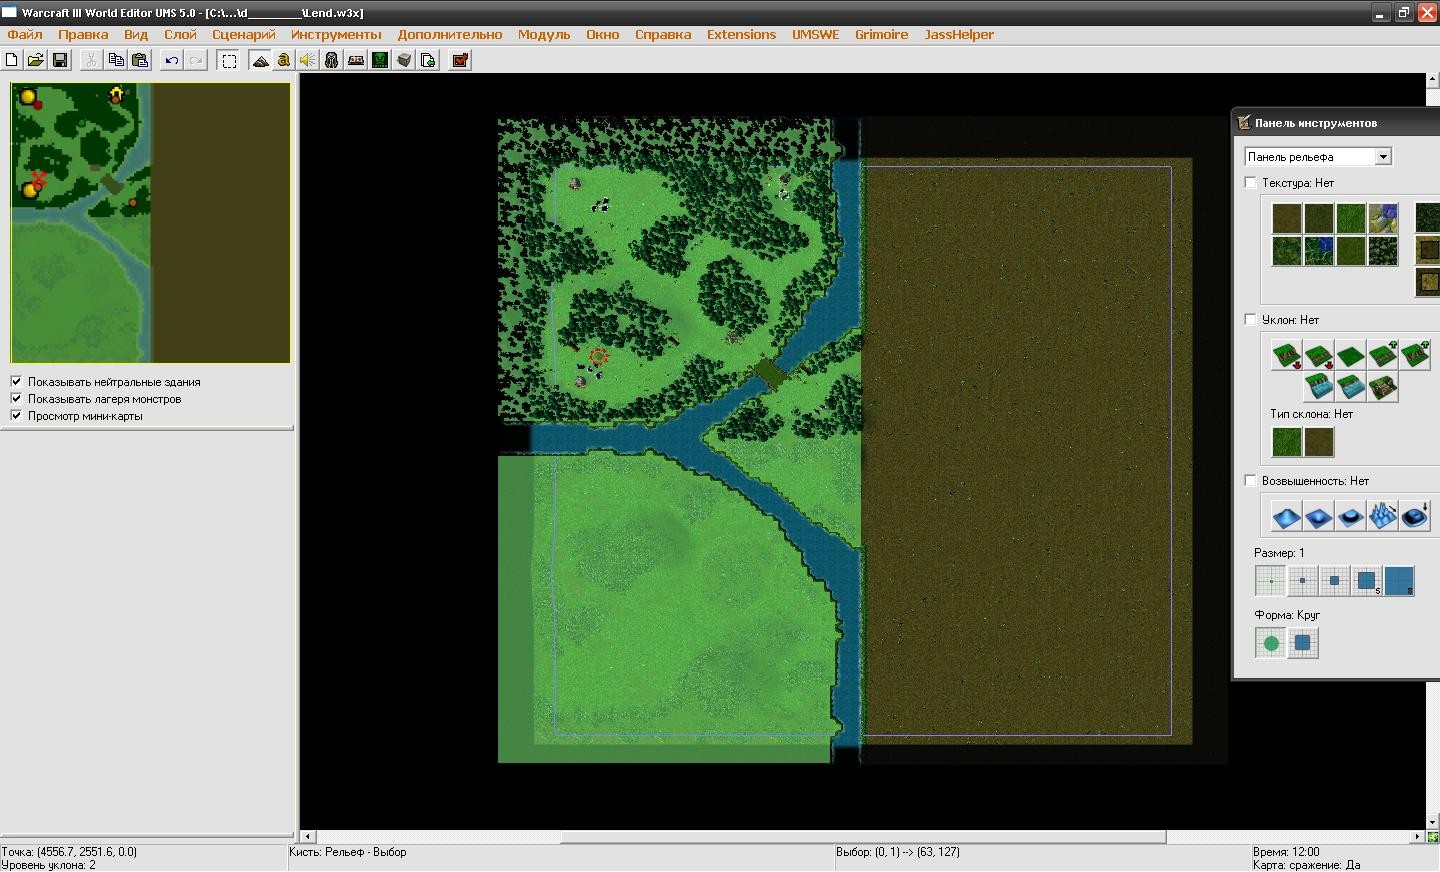Select the first water cliff tool in the cliff row
Image resolution: width=1440 pixels, height=872 pixels.
[1319, 387]
